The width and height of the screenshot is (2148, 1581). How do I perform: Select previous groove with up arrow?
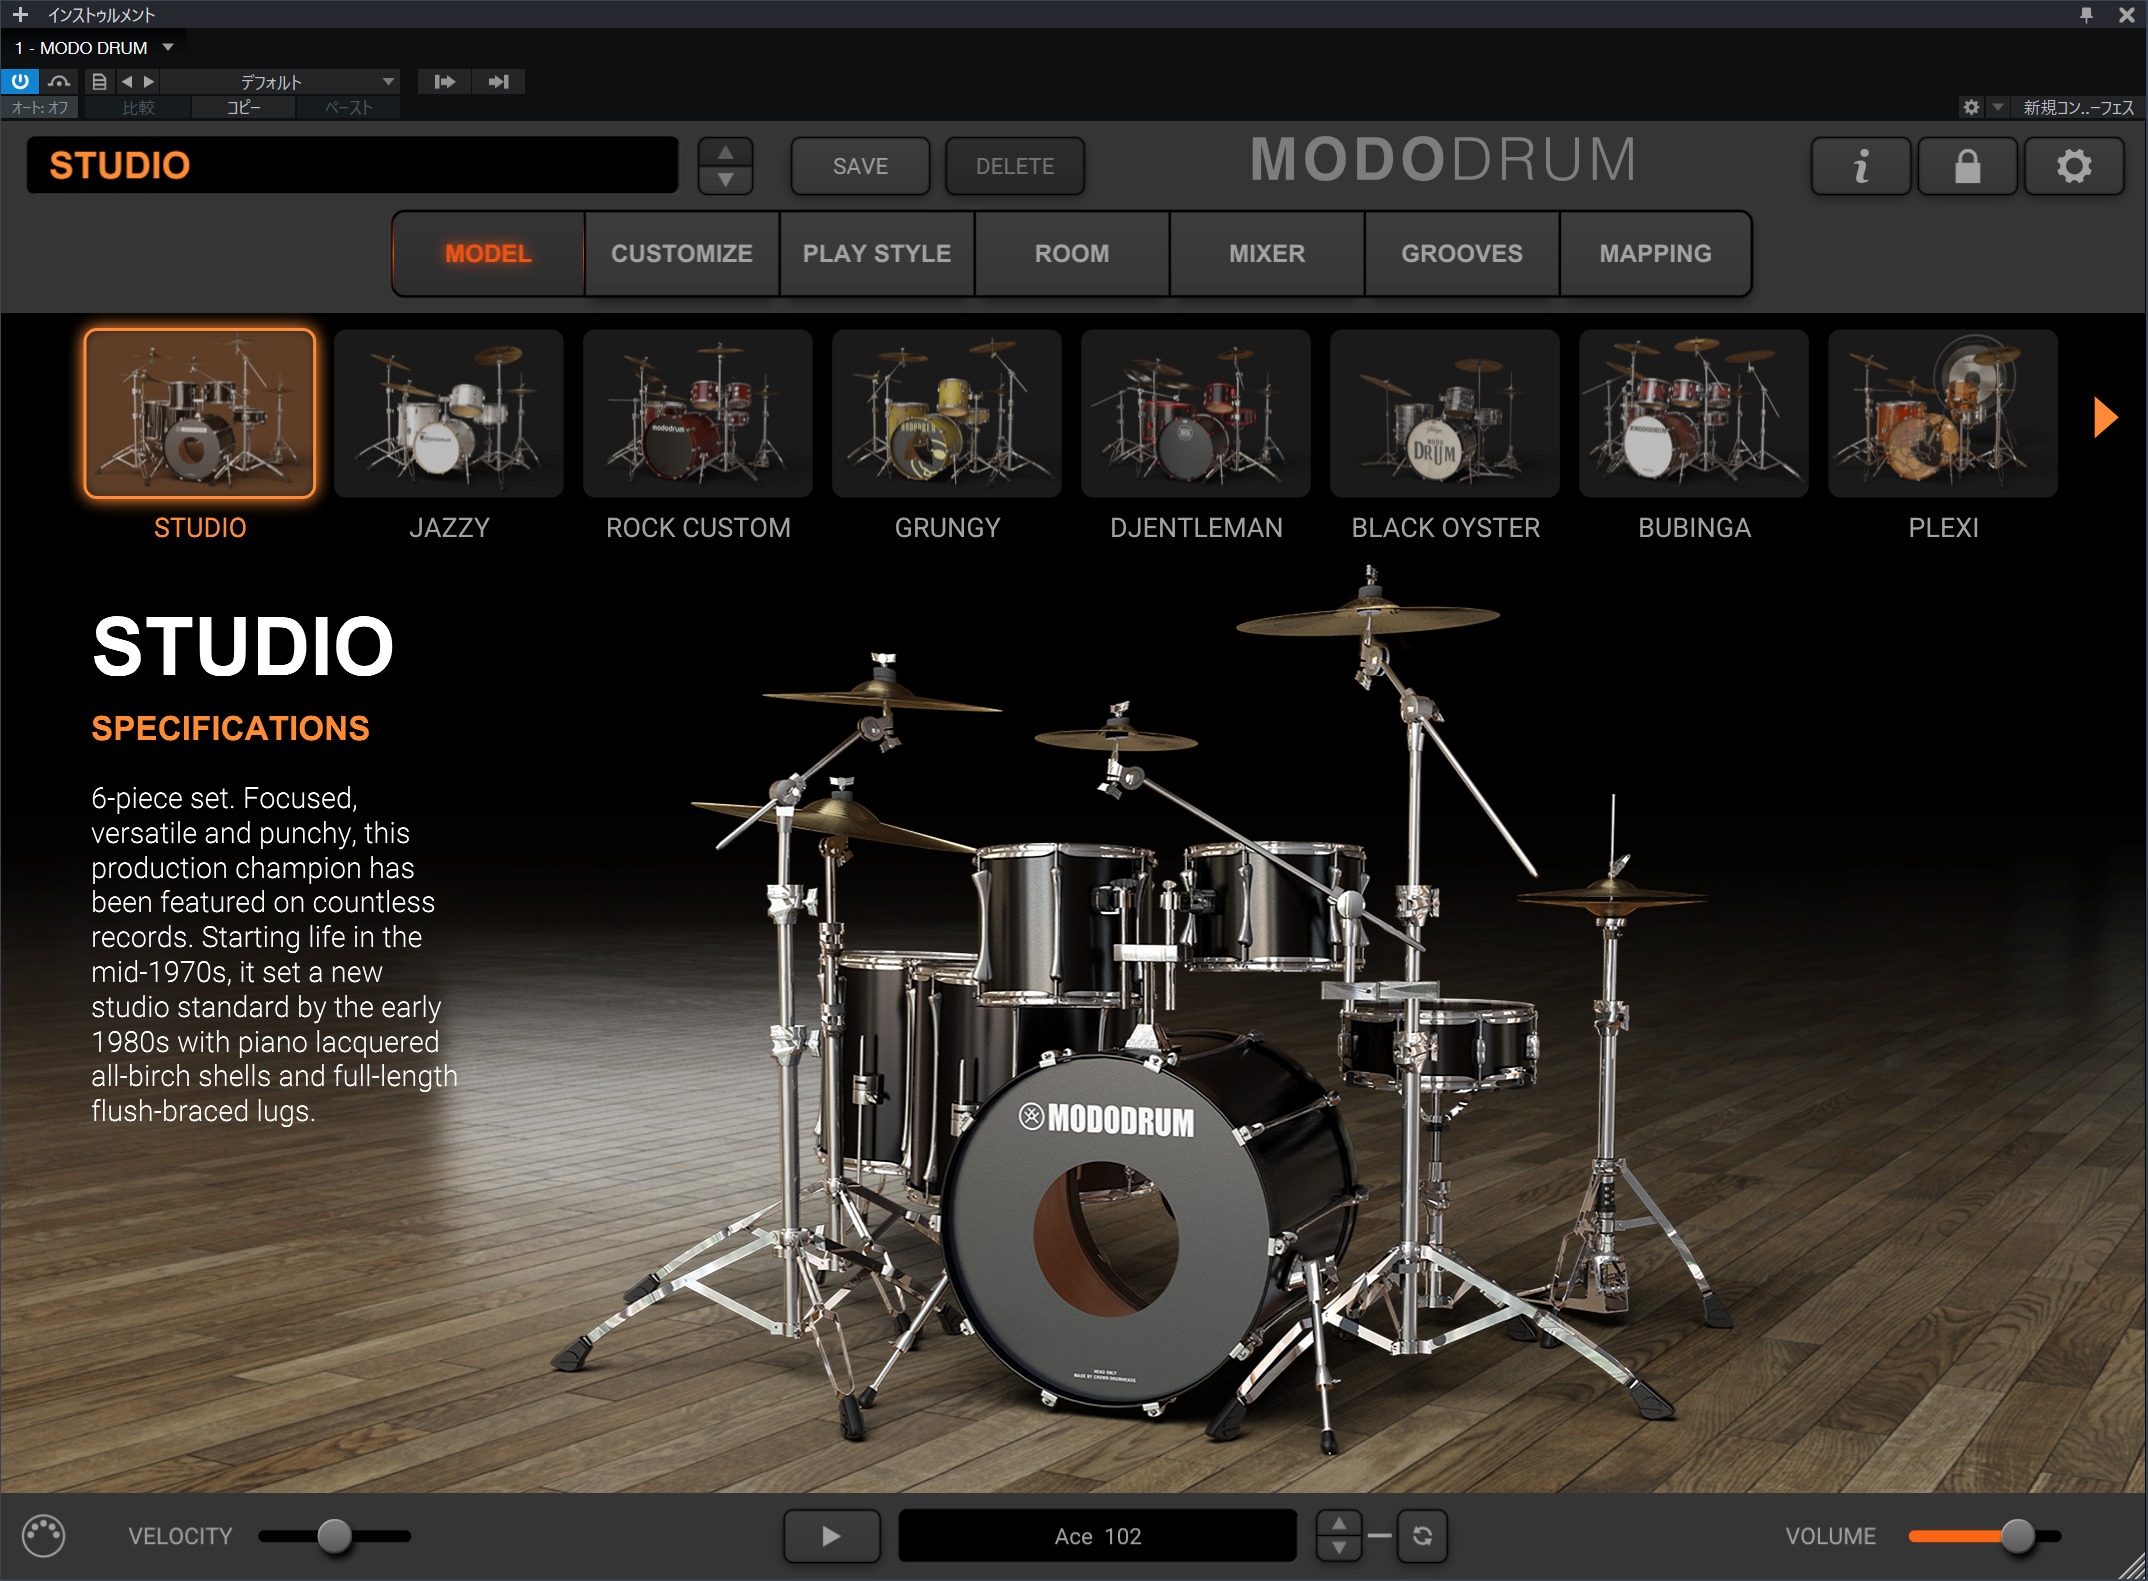pos(1338,1523)
